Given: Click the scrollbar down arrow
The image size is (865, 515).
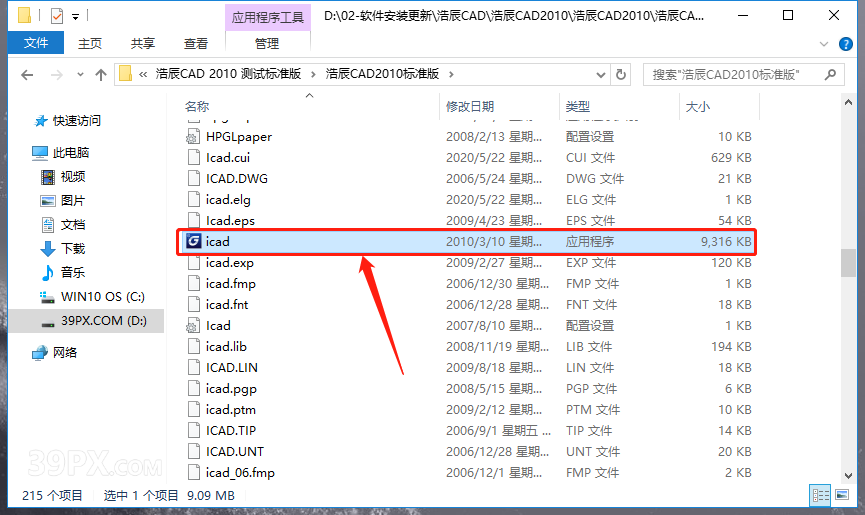Looking at the screenshot, I should (x=848, y=475).
